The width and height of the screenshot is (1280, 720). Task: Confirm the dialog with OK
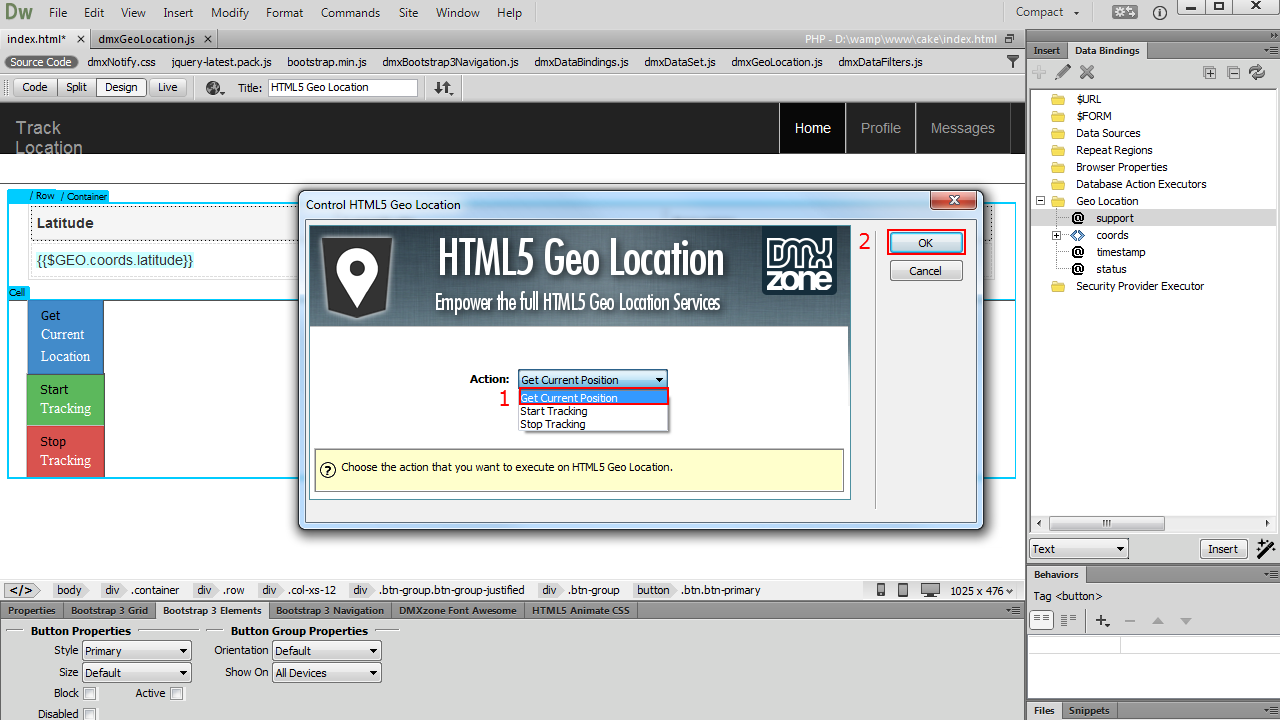(x=925, y=243)
